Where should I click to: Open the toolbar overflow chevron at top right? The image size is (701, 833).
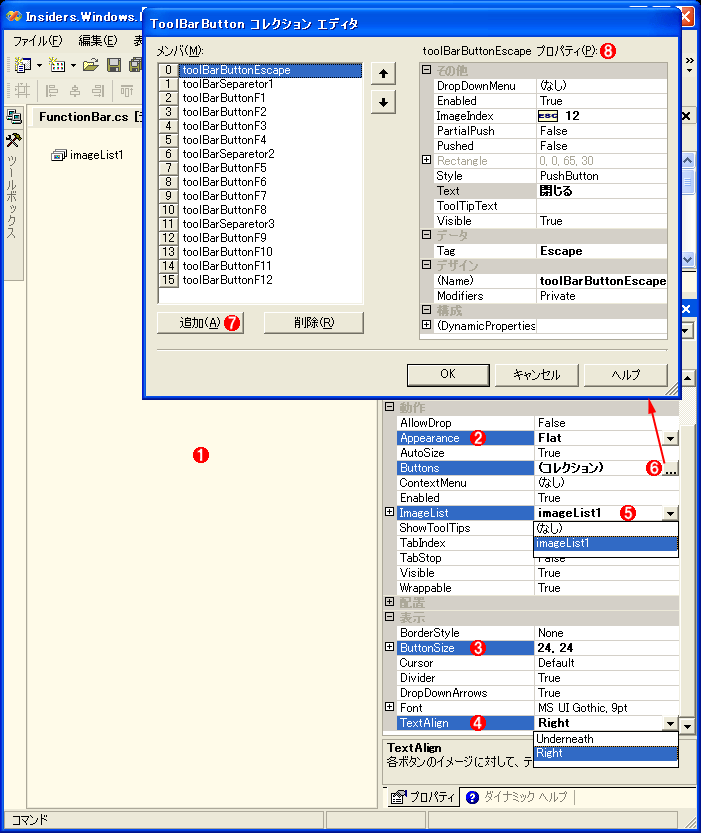690,65
